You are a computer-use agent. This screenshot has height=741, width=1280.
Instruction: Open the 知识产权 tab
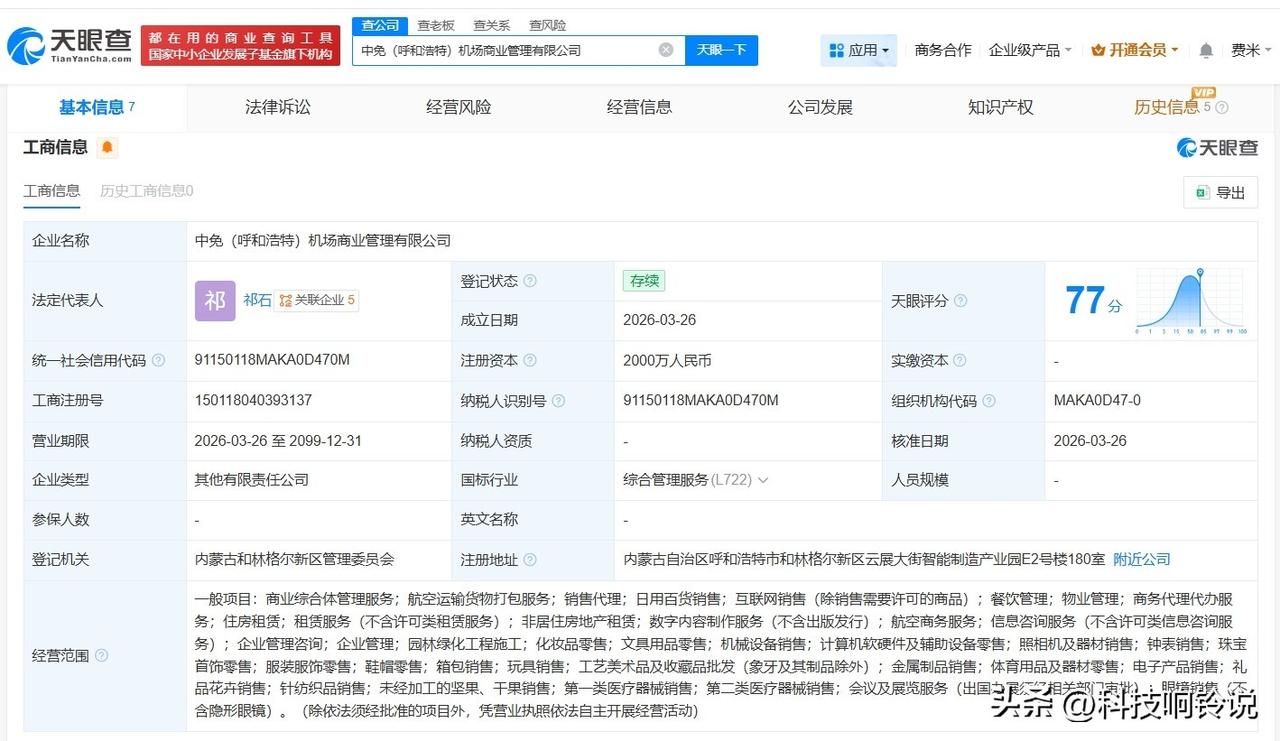coord(1001,108)
